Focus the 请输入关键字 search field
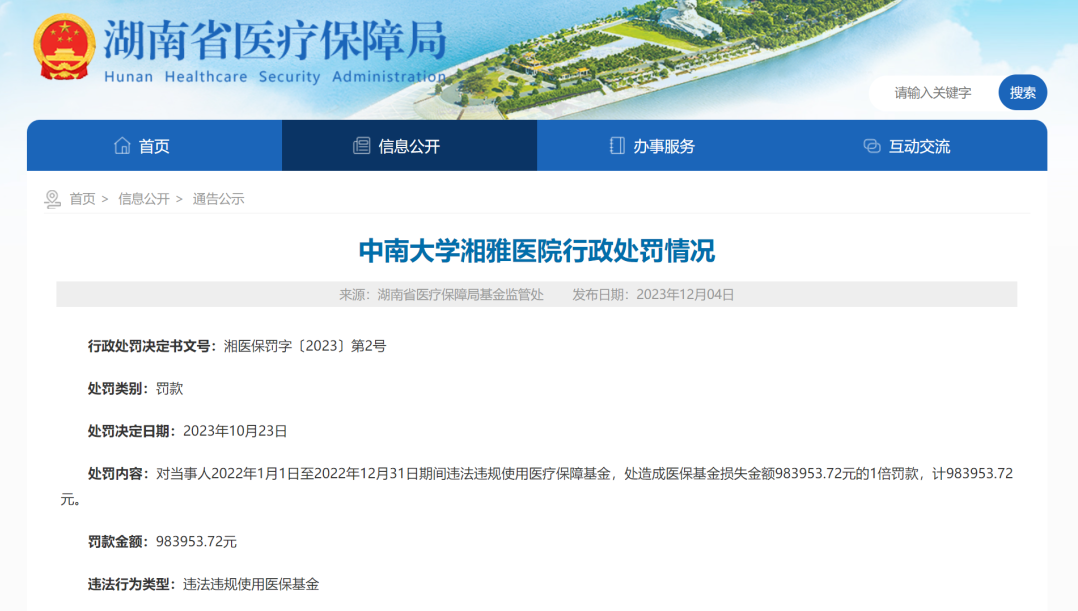The width and height of the screenshot is (1078, 611). click(x=932, y=93)
